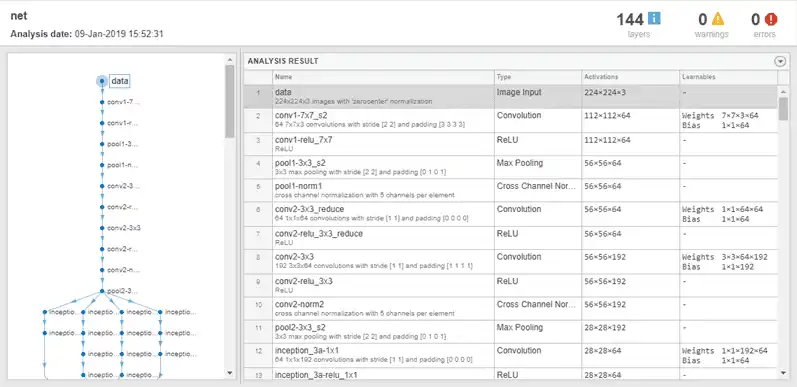Image resolution: width=797 pixels, height=387 pixels.
Task: Click the pool1-3 graph node dot
Action: (102, 144)
